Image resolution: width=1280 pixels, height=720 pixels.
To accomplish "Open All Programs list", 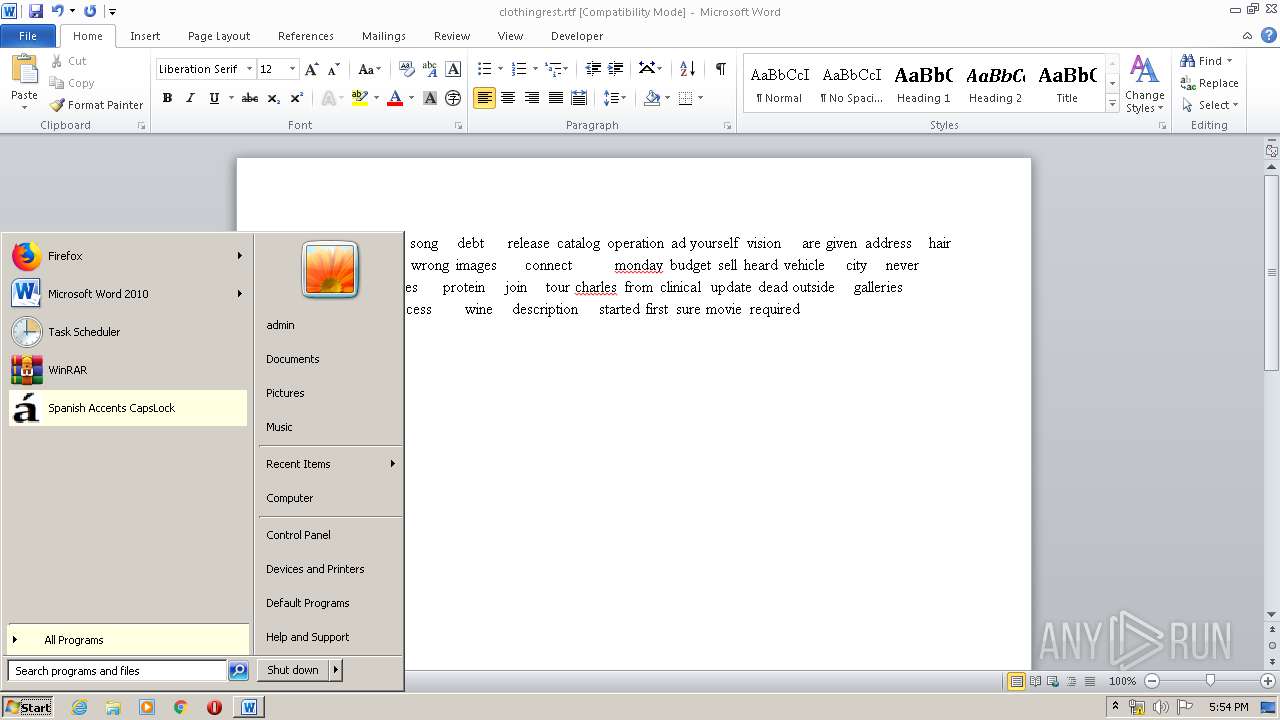I will click(128, 640).
